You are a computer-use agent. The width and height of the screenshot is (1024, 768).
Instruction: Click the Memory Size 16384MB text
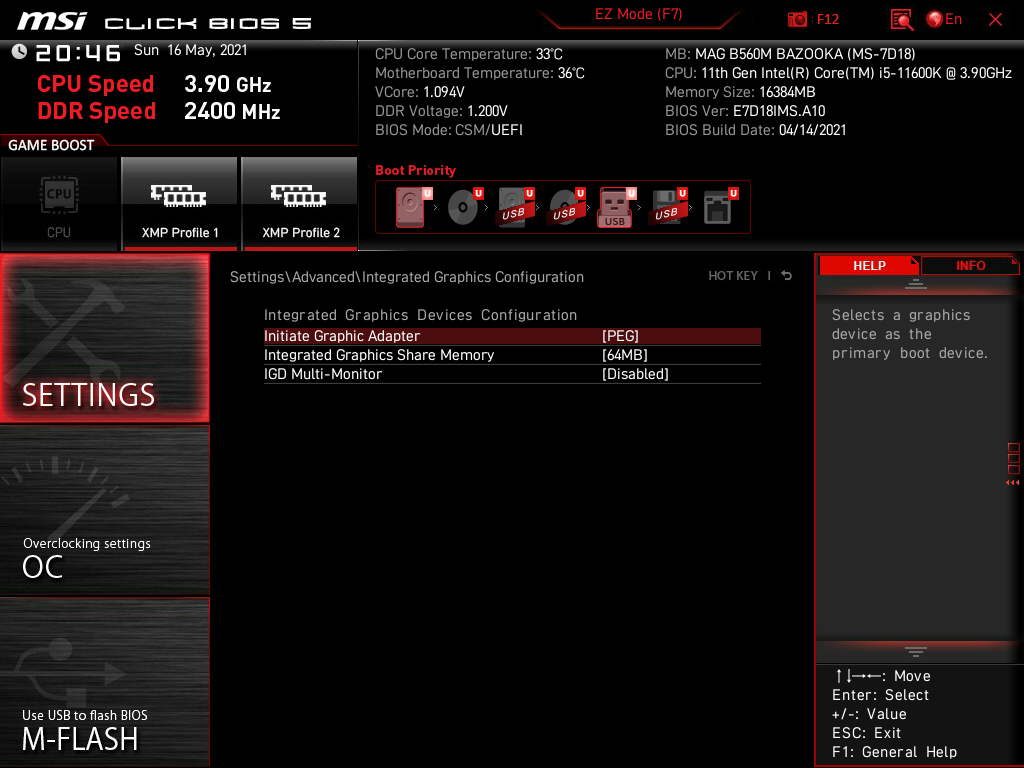(740, 92)
